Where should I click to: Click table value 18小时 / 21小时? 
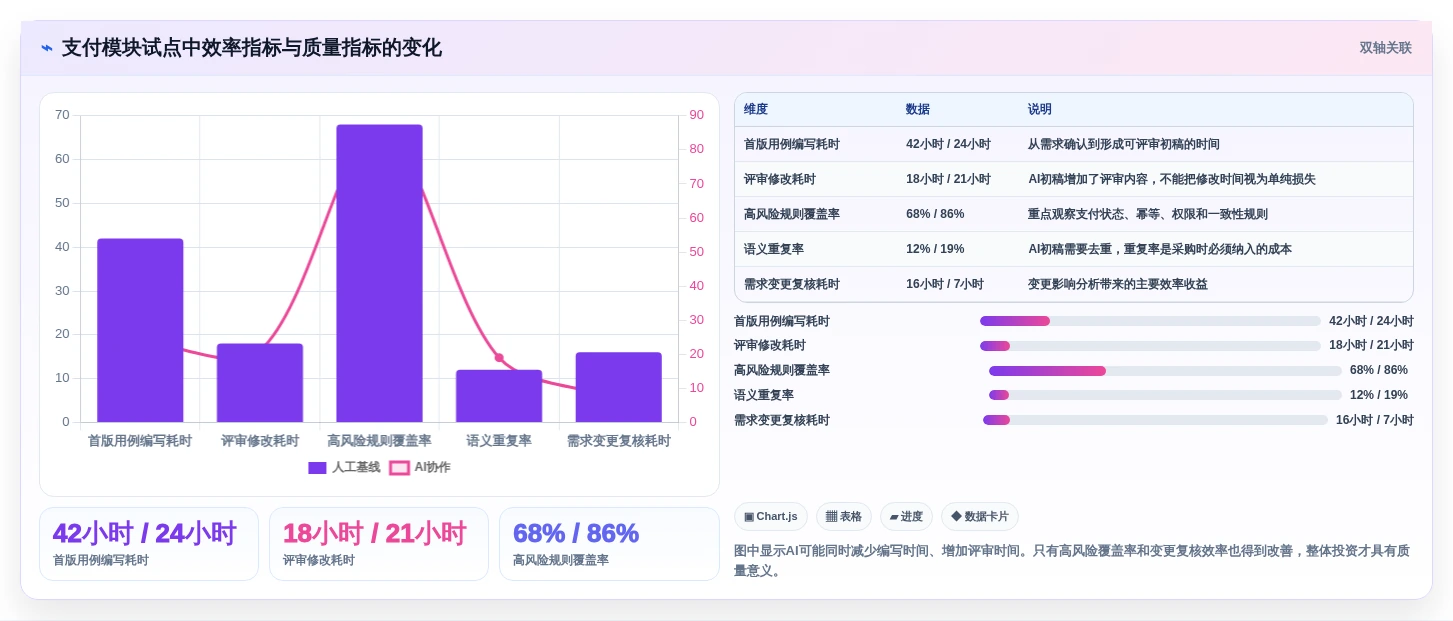[x=948, y=179]
